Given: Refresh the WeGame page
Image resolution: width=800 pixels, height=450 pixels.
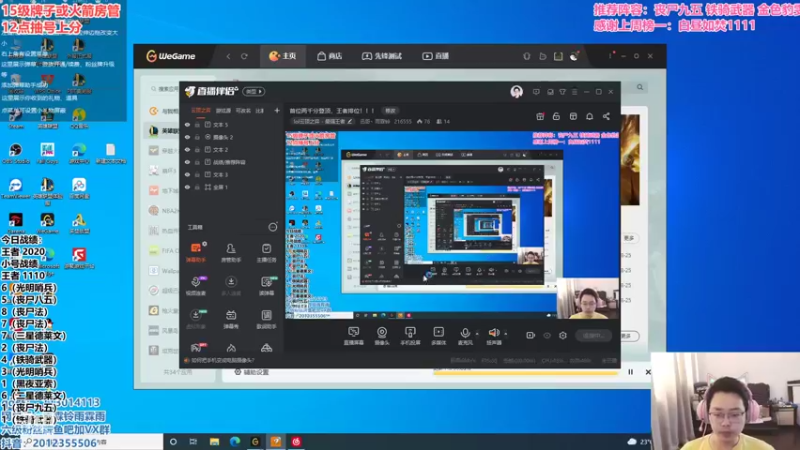Looking at the screenshot, I should tap(244, 56).
